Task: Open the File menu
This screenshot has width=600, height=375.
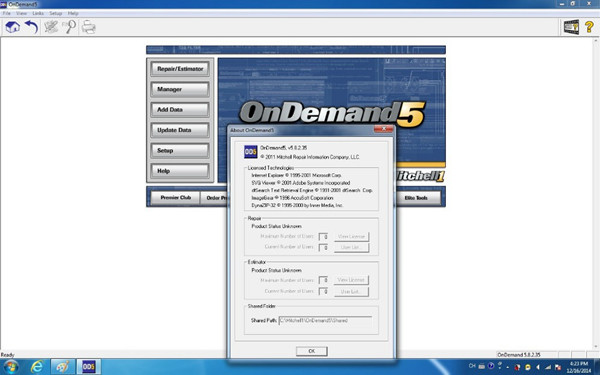Action: pos(7,13)
